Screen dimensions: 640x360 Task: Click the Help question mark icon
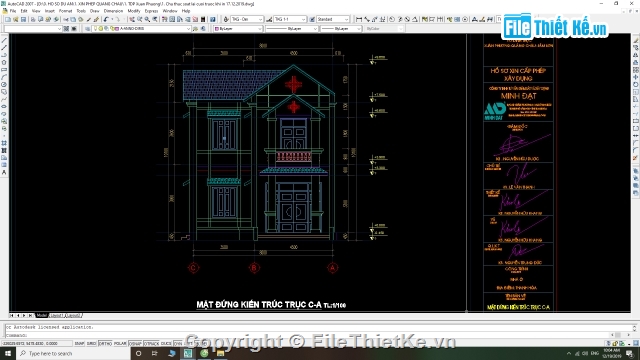click(213, 19)
